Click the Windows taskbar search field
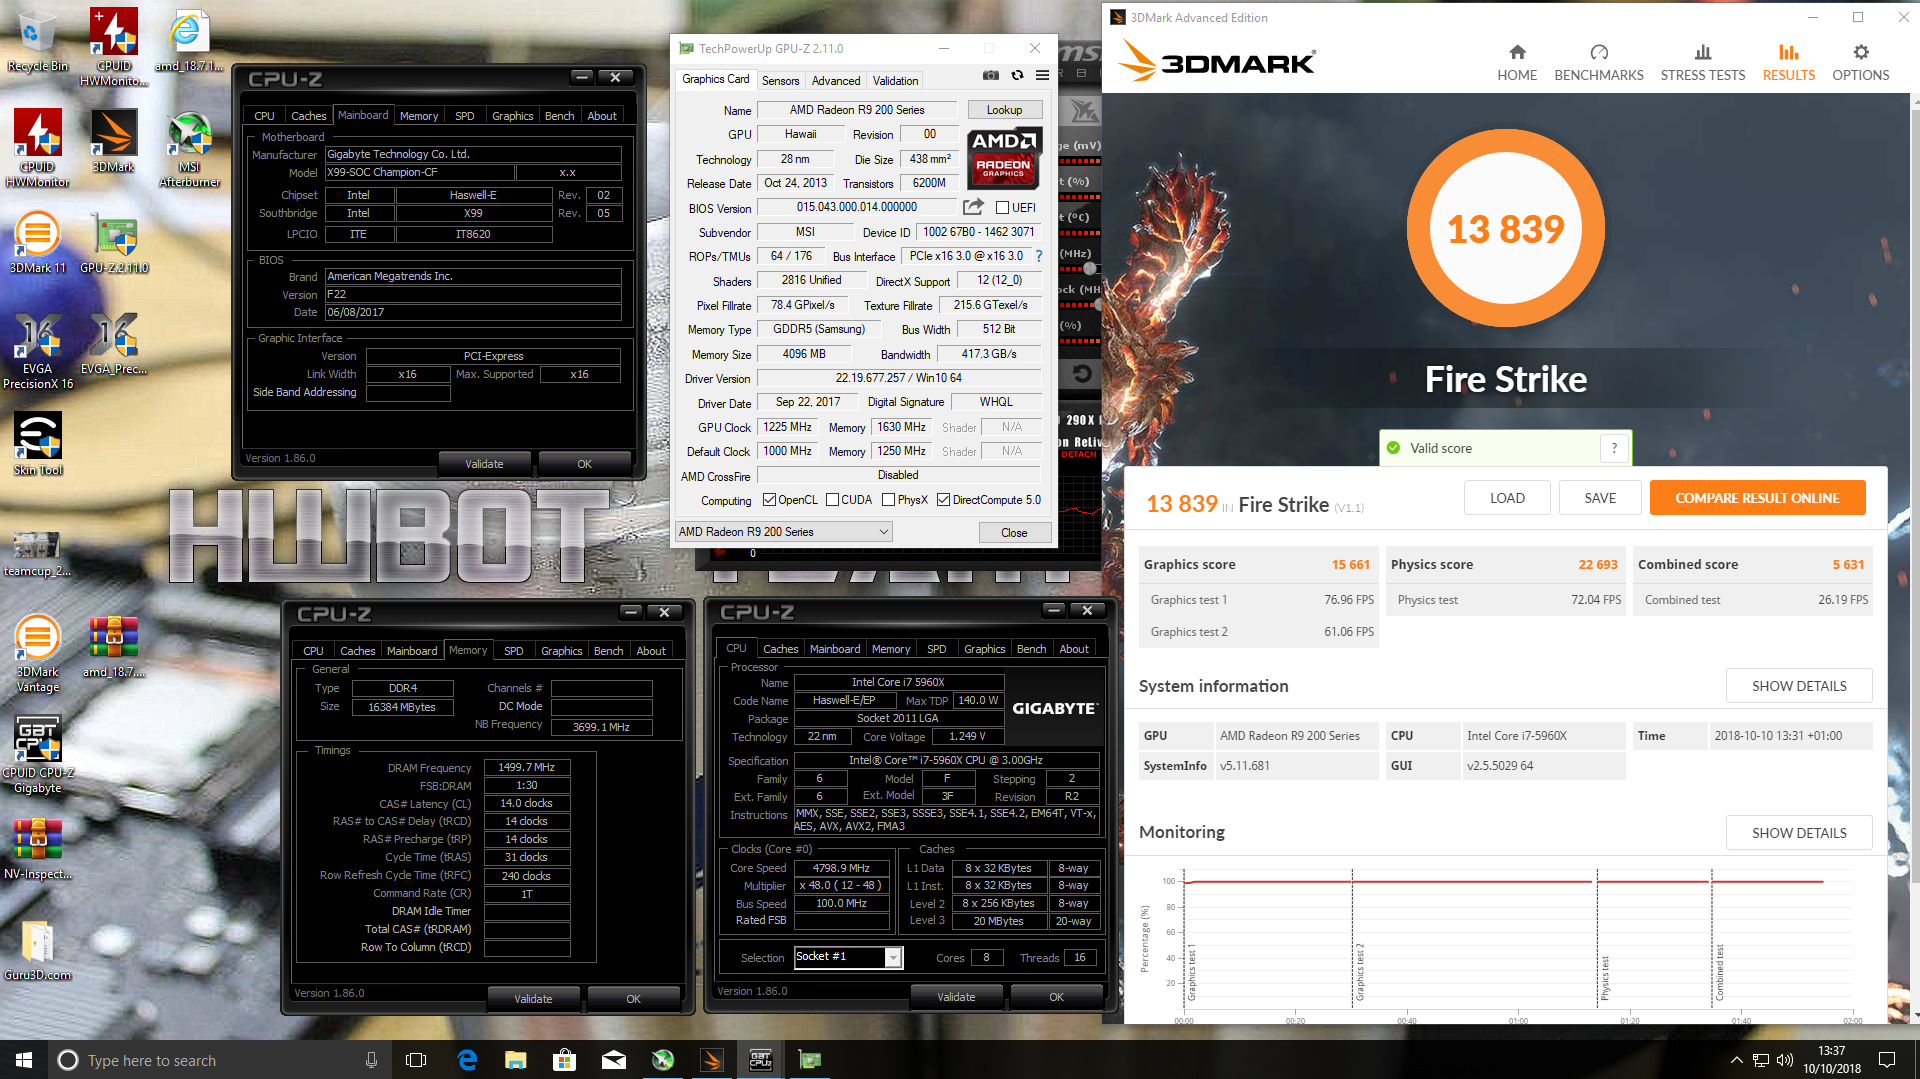1920x1079 pixels. (219, 1060)
